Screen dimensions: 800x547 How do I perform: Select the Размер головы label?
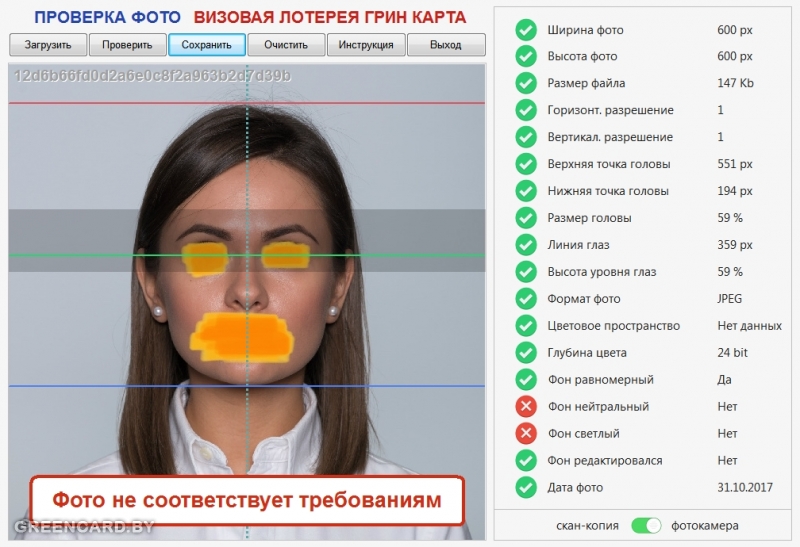589,218
